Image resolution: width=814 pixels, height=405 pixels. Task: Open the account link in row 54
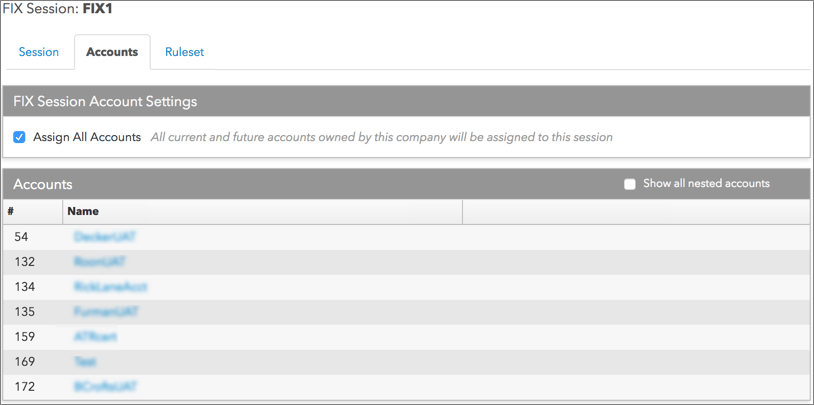105,237
